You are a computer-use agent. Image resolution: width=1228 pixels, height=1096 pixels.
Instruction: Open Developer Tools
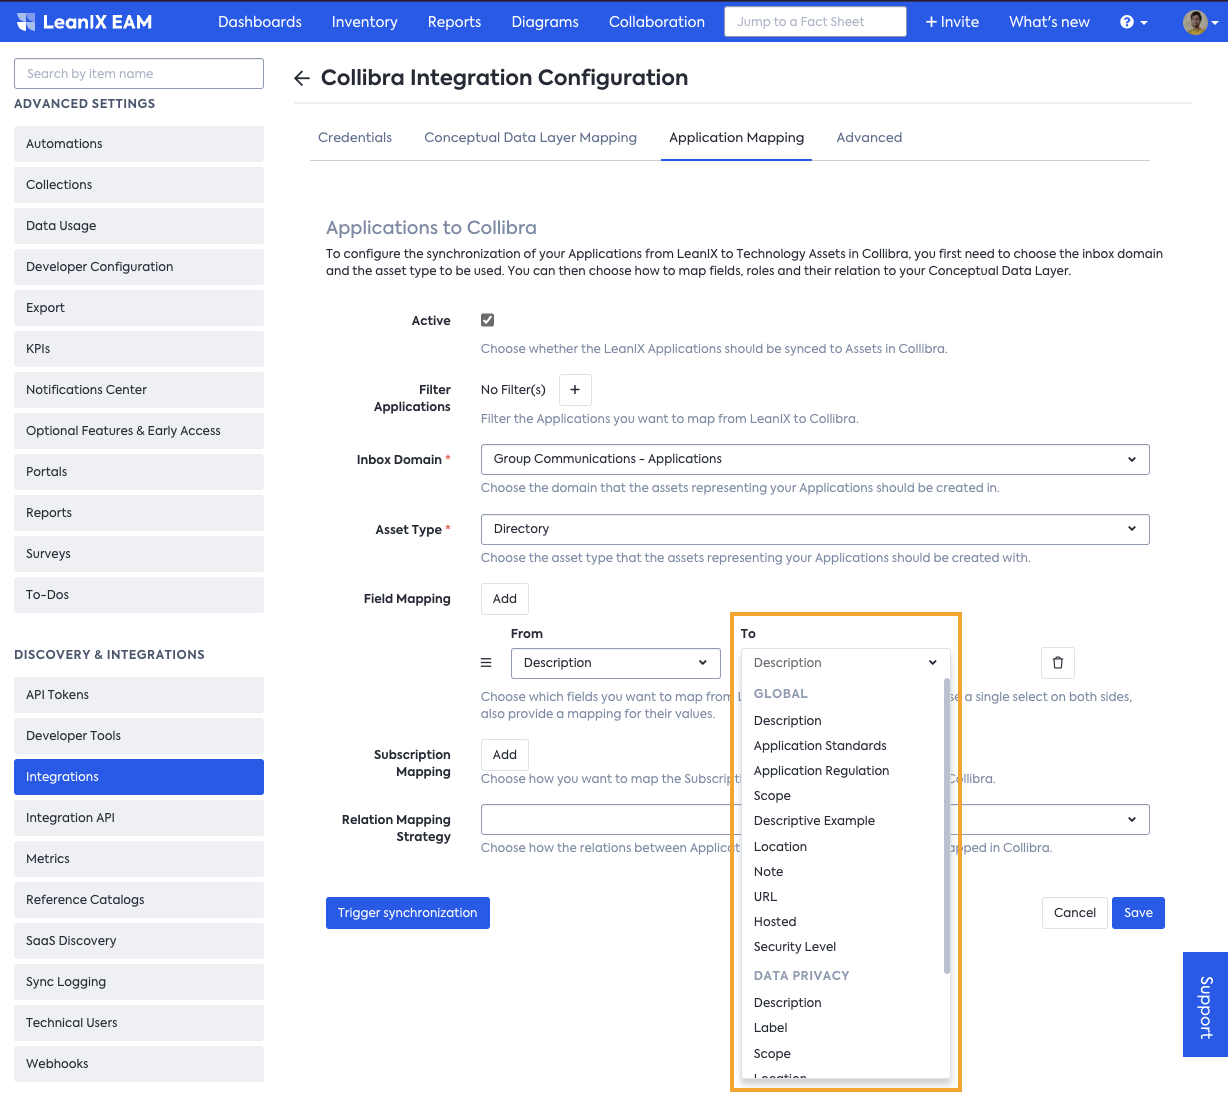pos(139,736)
